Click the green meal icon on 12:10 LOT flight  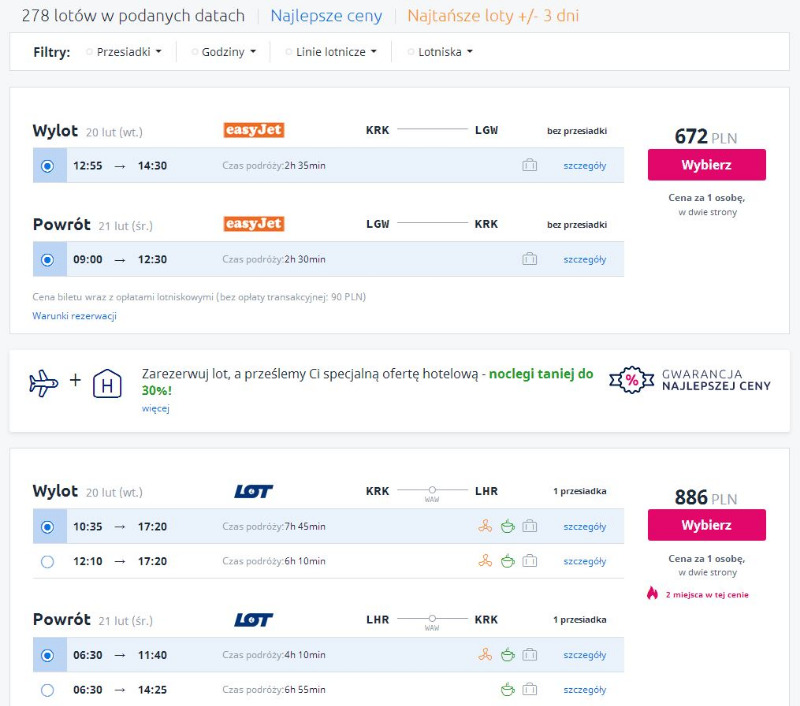[x=507, y=562]
